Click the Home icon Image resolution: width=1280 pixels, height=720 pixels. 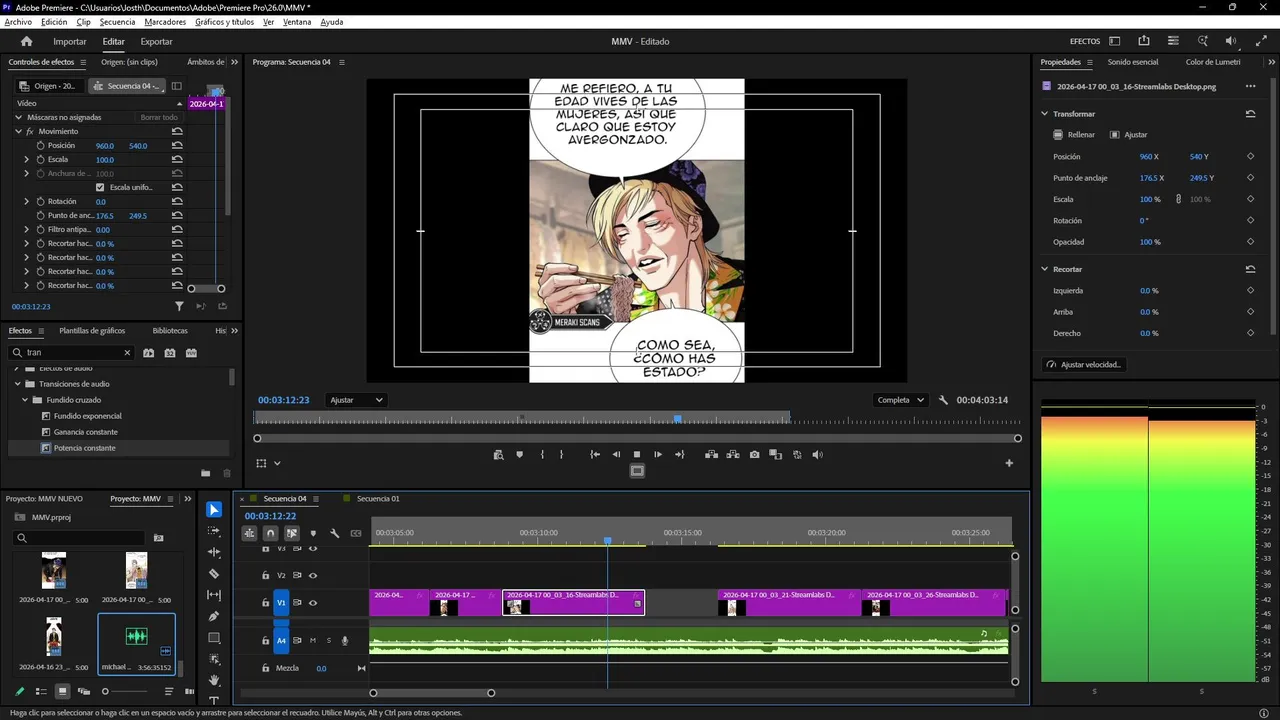(27, 42)
